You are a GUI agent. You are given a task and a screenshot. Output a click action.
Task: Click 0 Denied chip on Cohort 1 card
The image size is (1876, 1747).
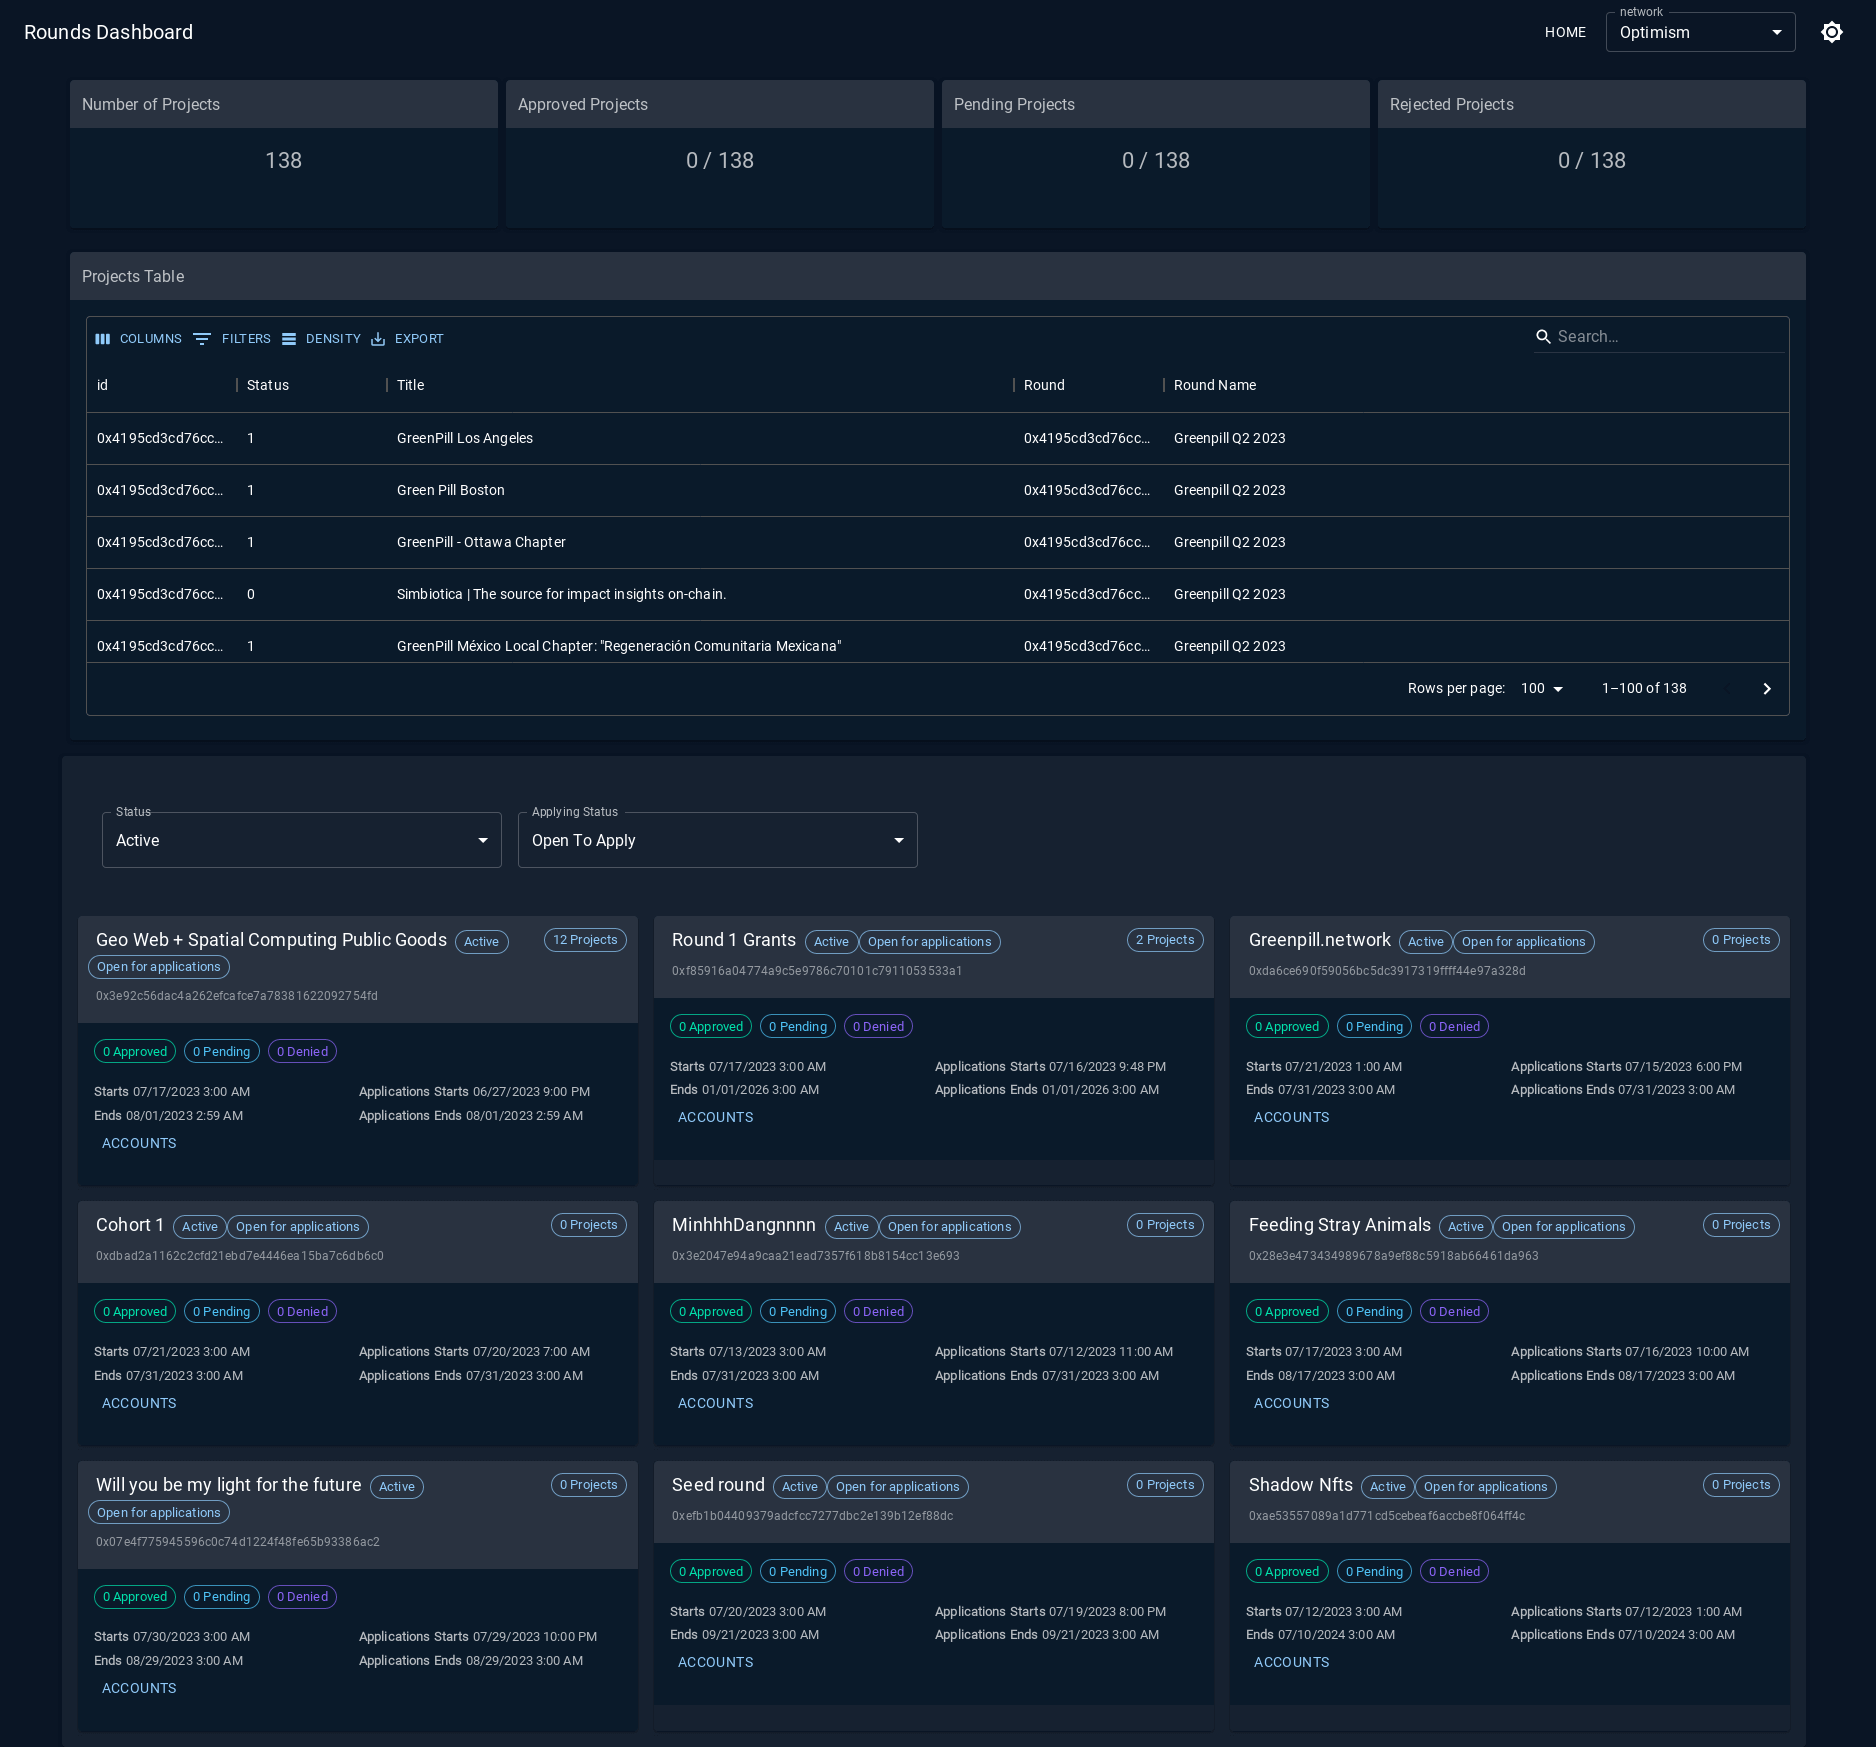pos(302,1311)
